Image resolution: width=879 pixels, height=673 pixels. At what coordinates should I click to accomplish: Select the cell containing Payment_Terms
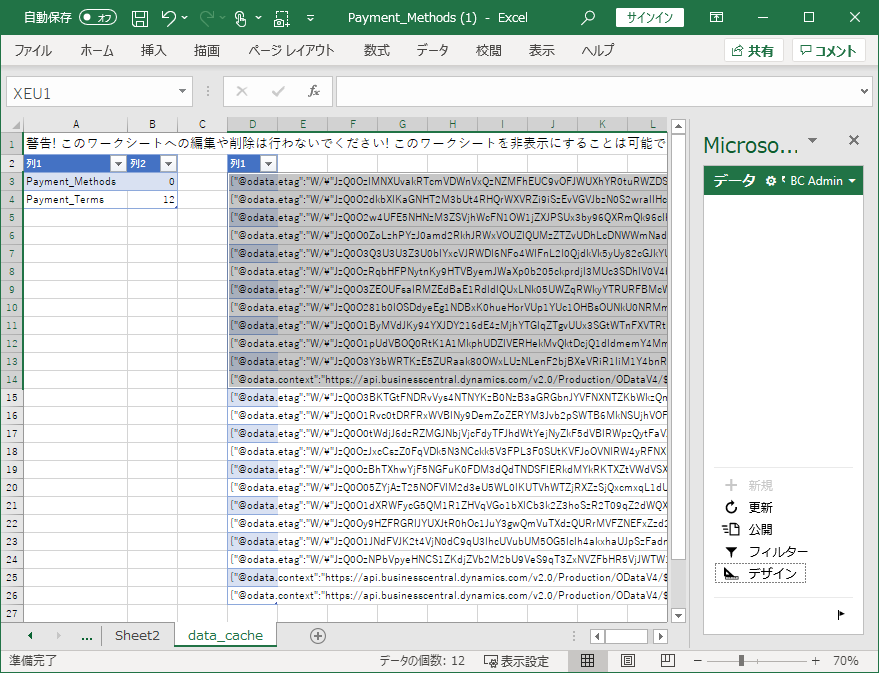[x=75, y=199]
